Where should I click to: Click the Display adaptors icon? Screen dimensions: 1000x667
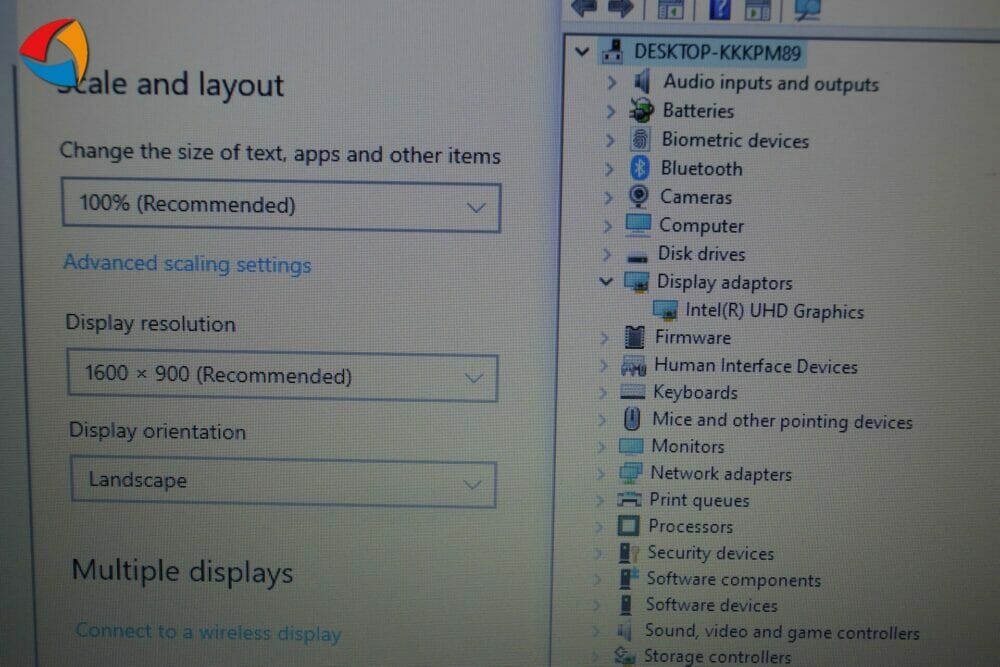click(x=636, y=281)
